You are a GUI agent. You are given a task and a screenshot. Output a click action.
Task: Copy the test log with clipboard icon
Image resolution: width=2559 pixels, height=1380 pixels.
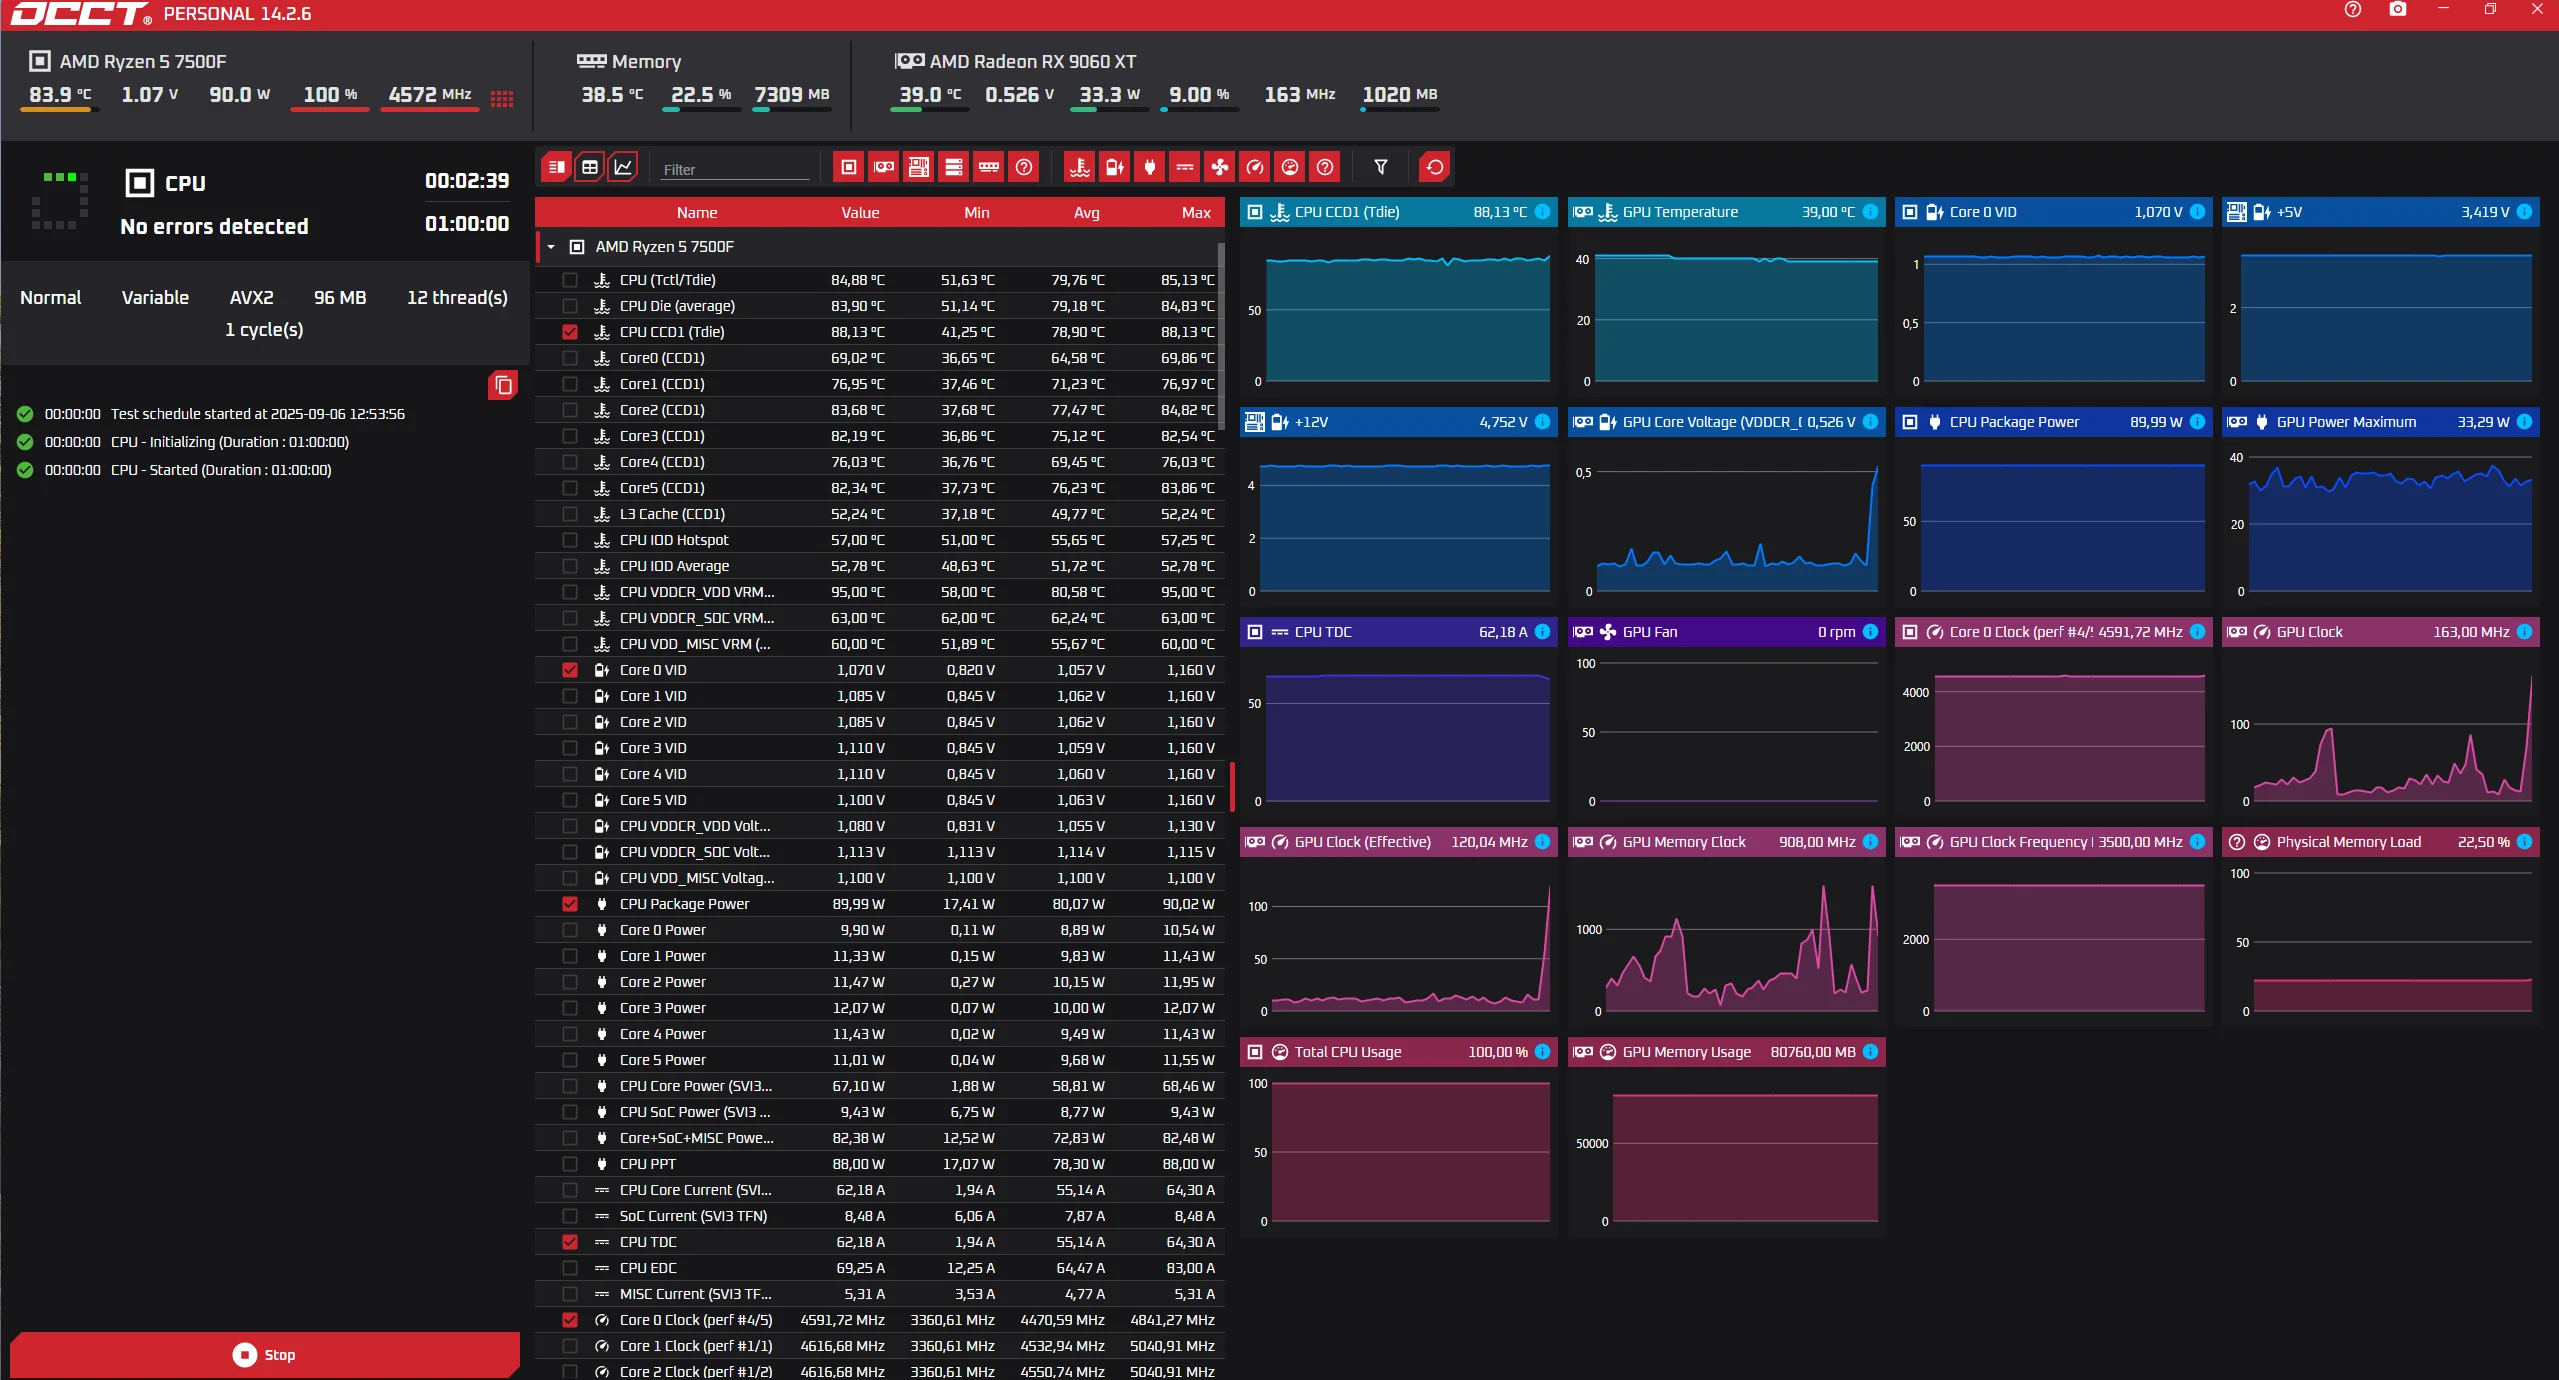(503, 385)
